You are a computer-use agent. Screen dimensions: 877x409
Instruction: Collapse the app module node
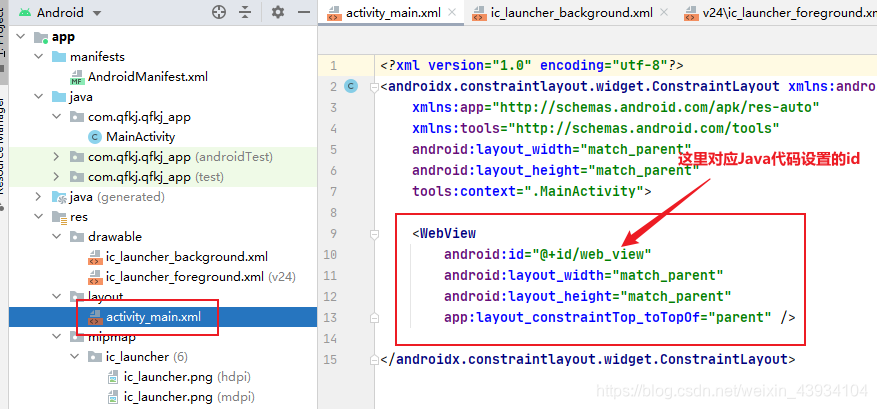click(x=21, y=37)
